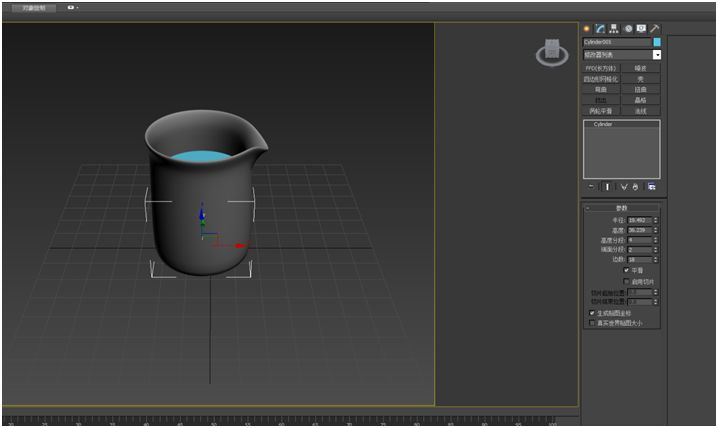The height and width of the screenshot is (428, 718).
Task: Click the small arrow beside the toggle icon
Action: tap(77, 8)
